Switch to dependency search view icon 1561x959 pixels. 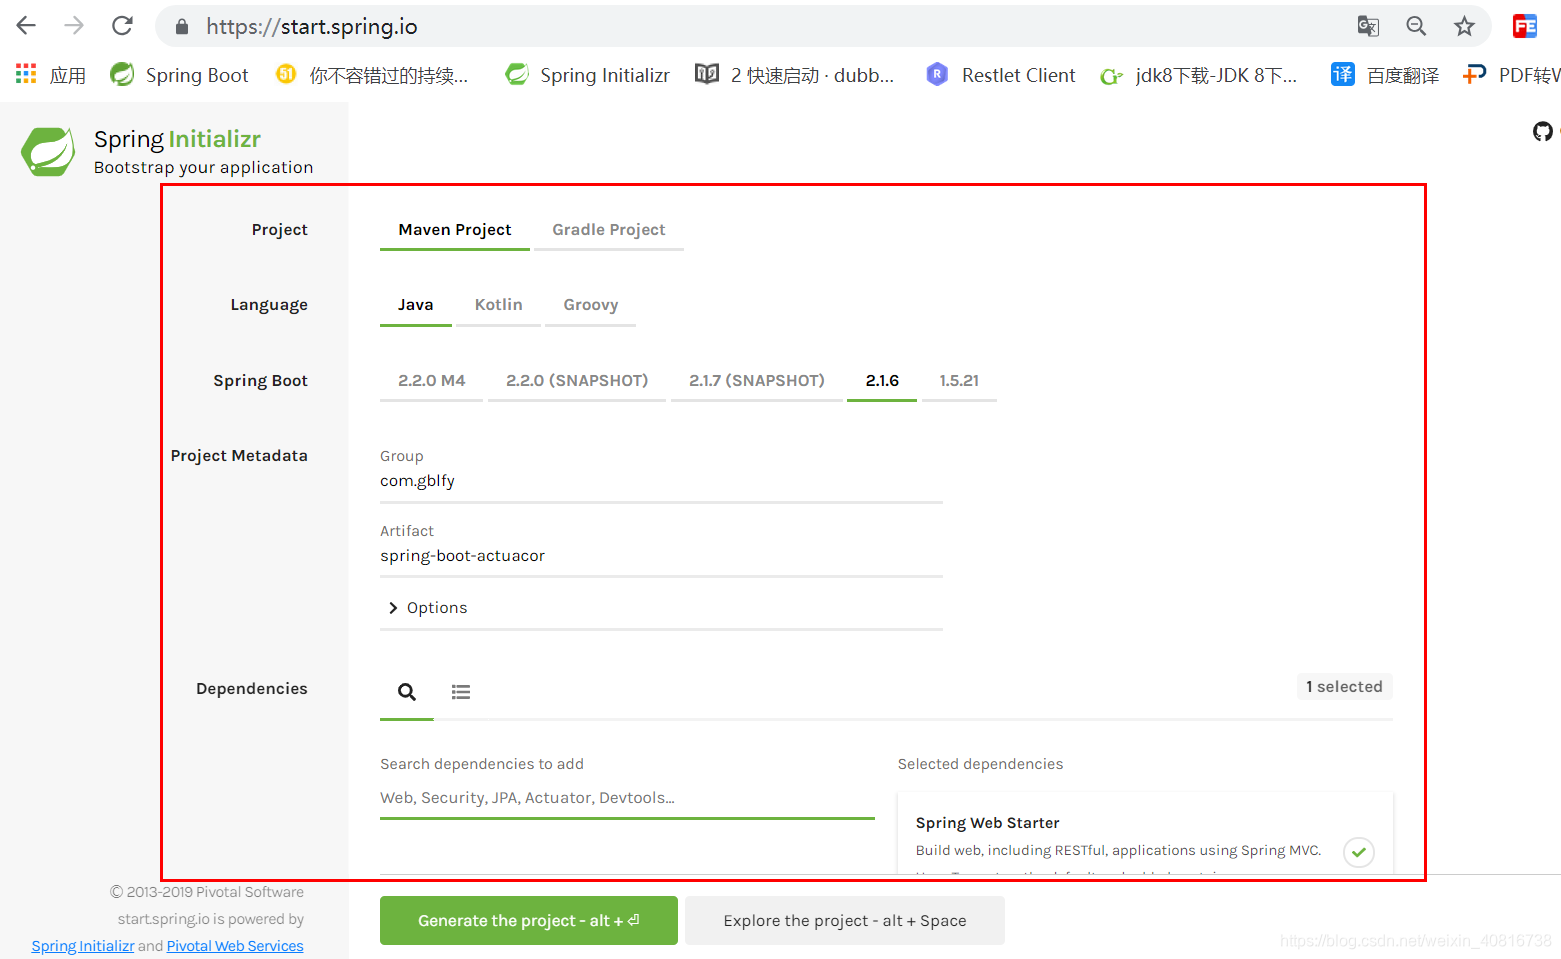click(407, 692)
